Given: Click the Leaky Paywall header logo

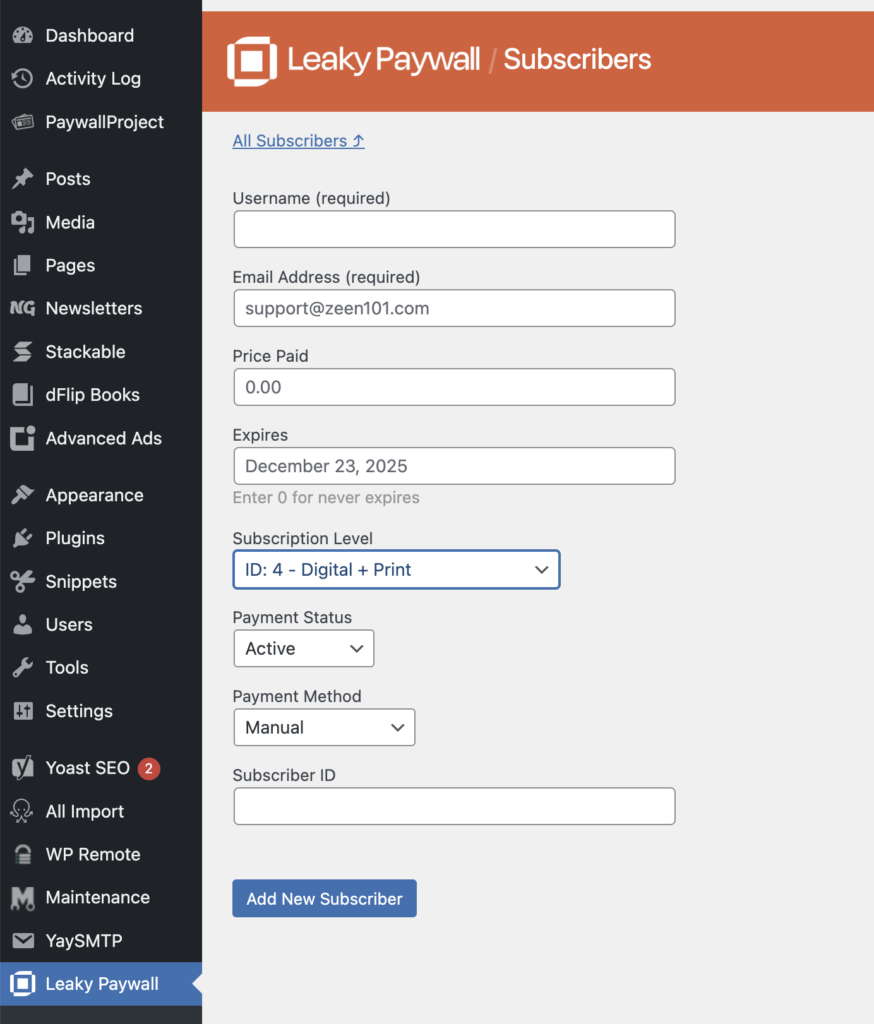Looking at the screenshot, I should (251, 60).
